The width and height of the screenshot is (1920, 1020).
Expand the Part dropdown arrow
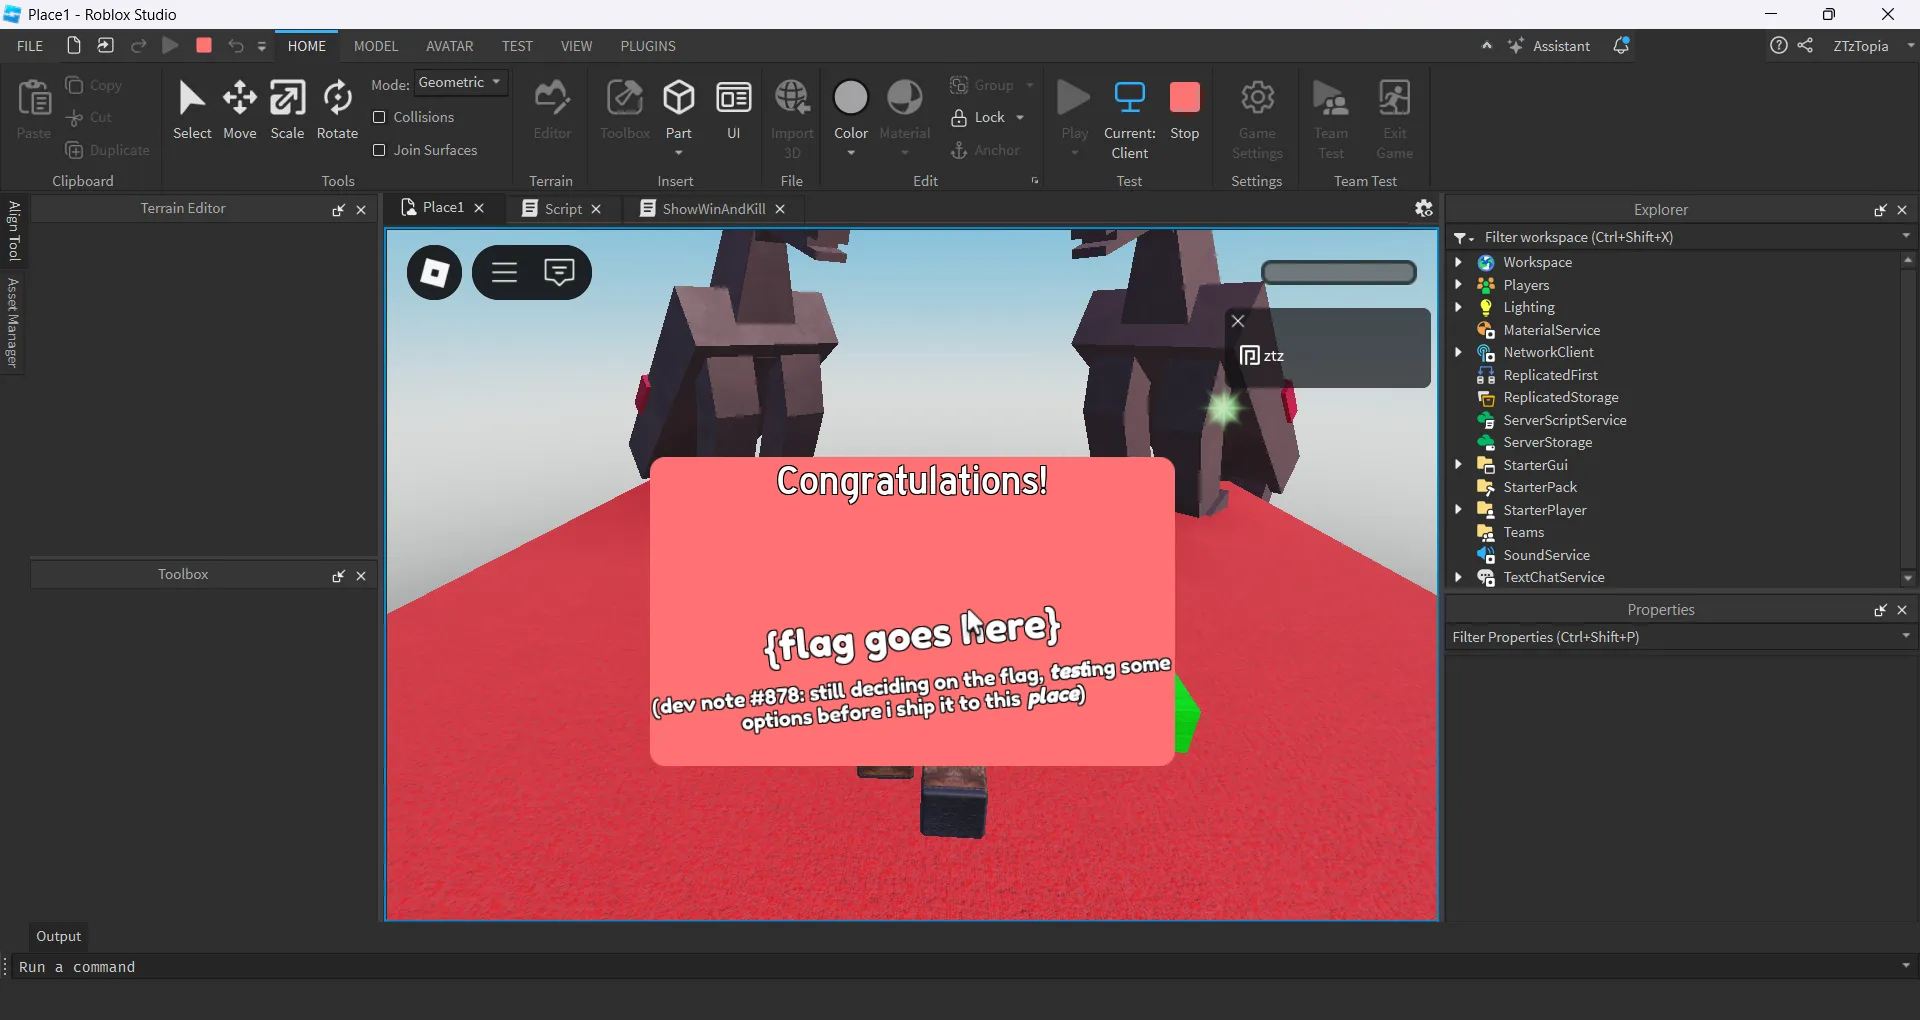pos(679,153)
